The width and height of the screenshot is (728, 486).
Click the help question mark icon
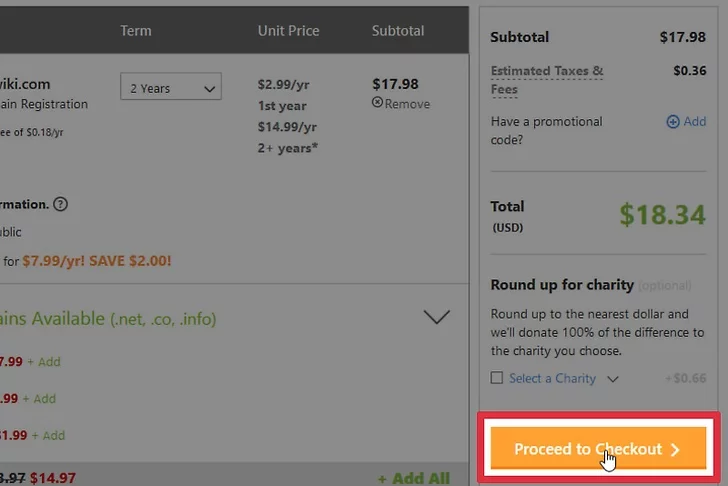pyautogui.click(x=60, y=204)
